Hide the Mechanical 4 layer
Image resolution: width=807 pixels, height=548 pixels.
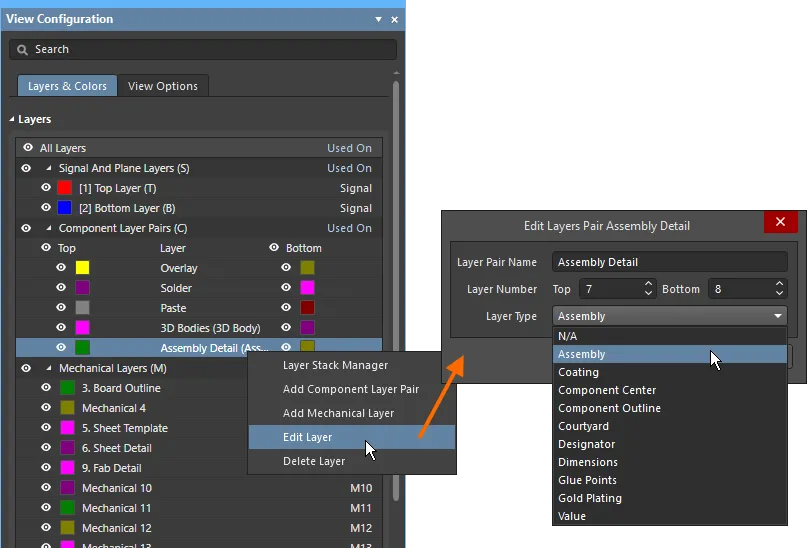click(x=46, y=408)
